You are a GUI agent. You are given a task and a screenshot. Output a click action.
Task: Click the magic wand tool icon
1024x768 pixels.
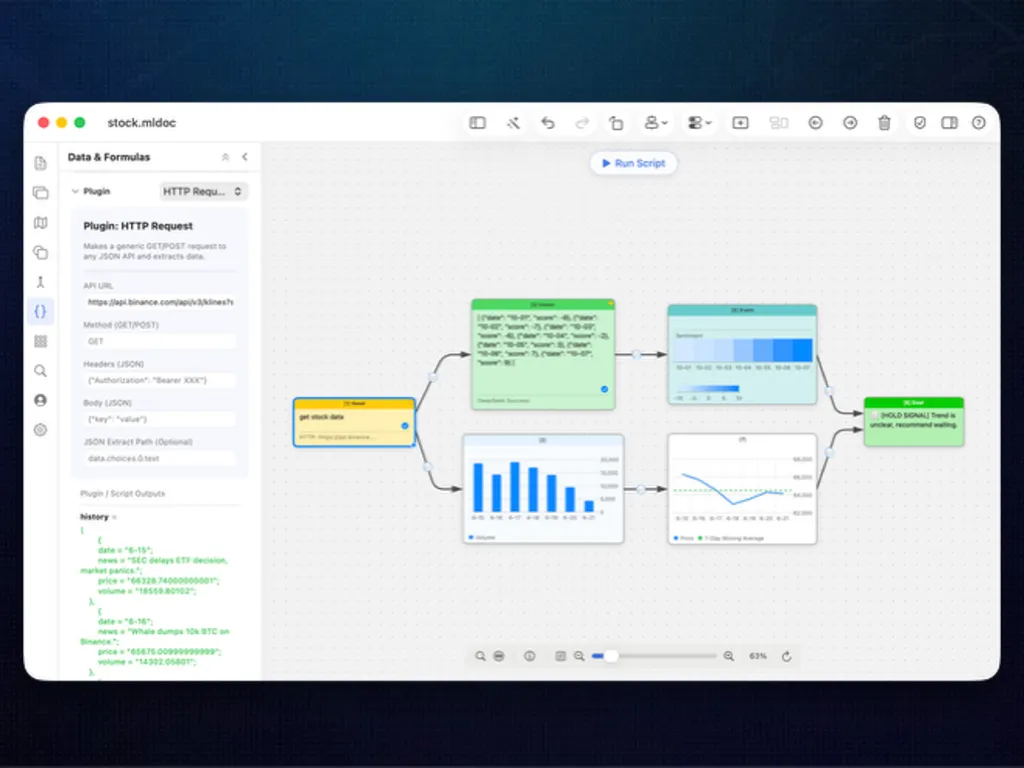point(513,123)
